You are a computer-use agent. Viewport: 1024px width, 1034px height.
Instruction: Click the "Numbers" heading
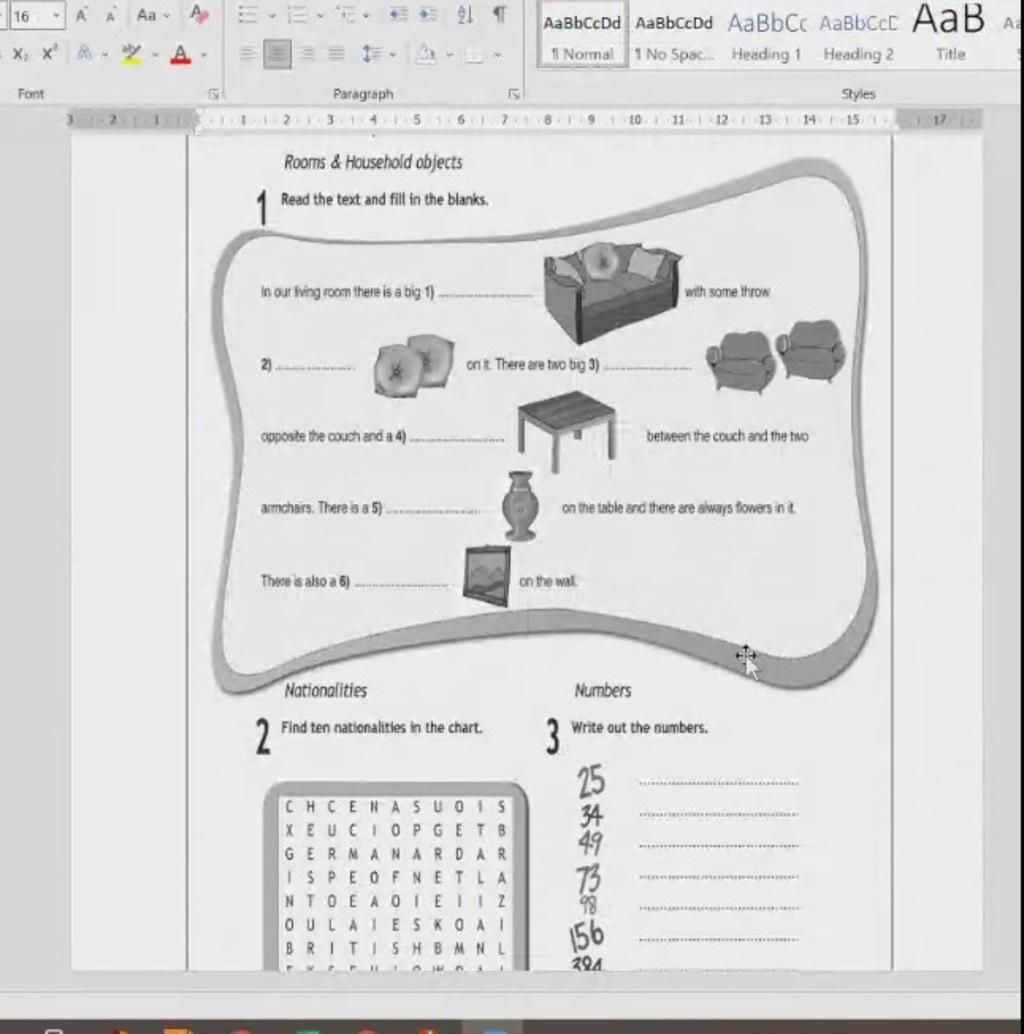click(x=603, y=690)
